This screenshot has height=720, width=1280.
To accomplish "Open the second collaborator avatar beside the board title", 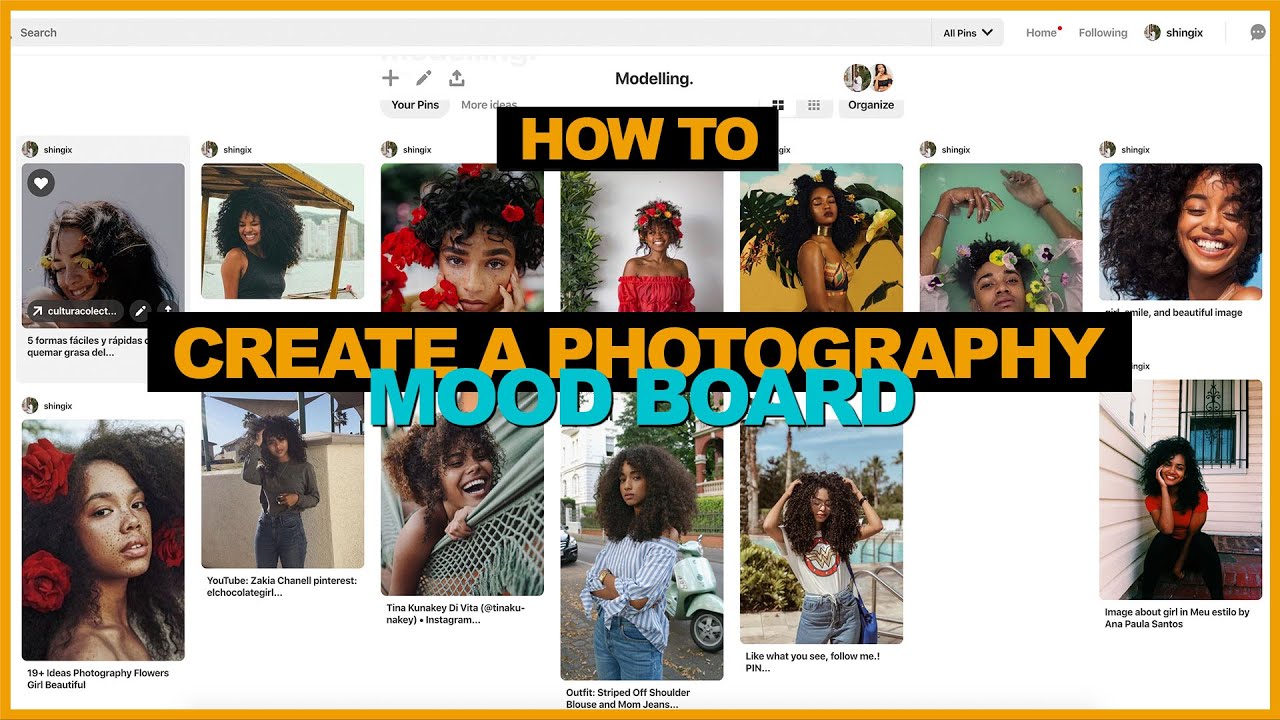I will (x=881, y=78).
